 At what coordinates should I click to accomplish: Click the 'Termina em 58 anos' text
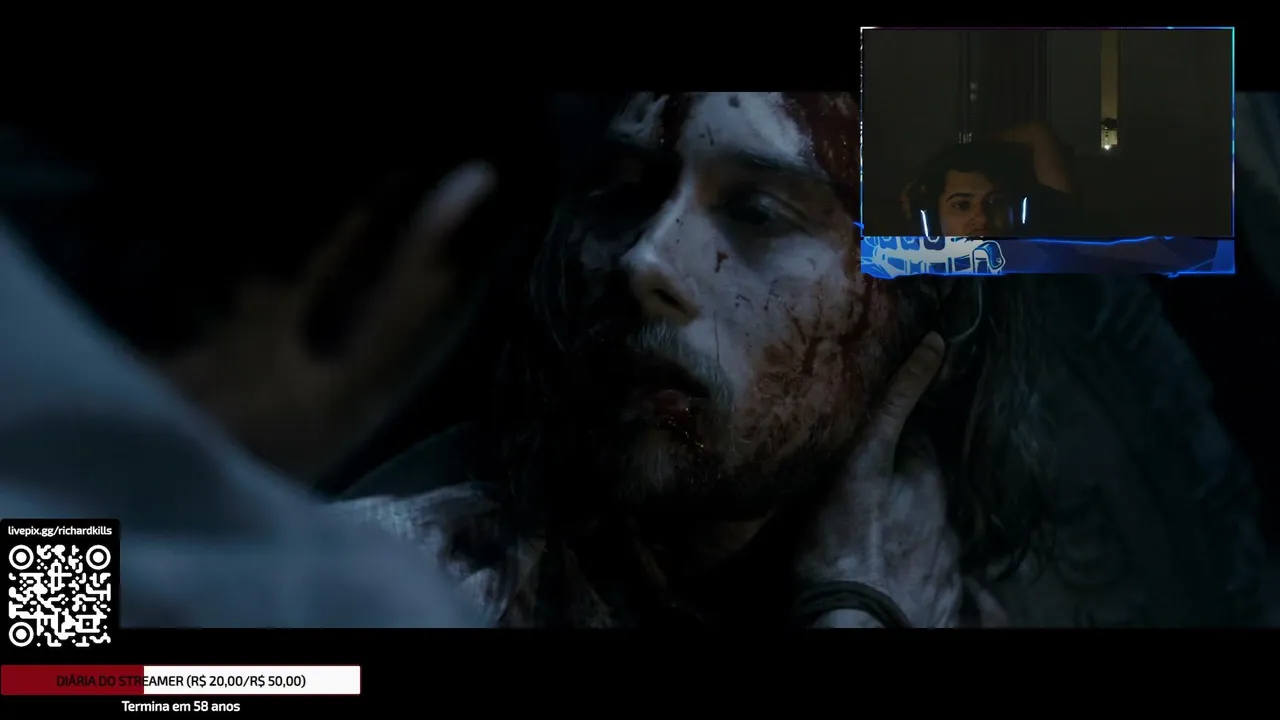(181, 706)
